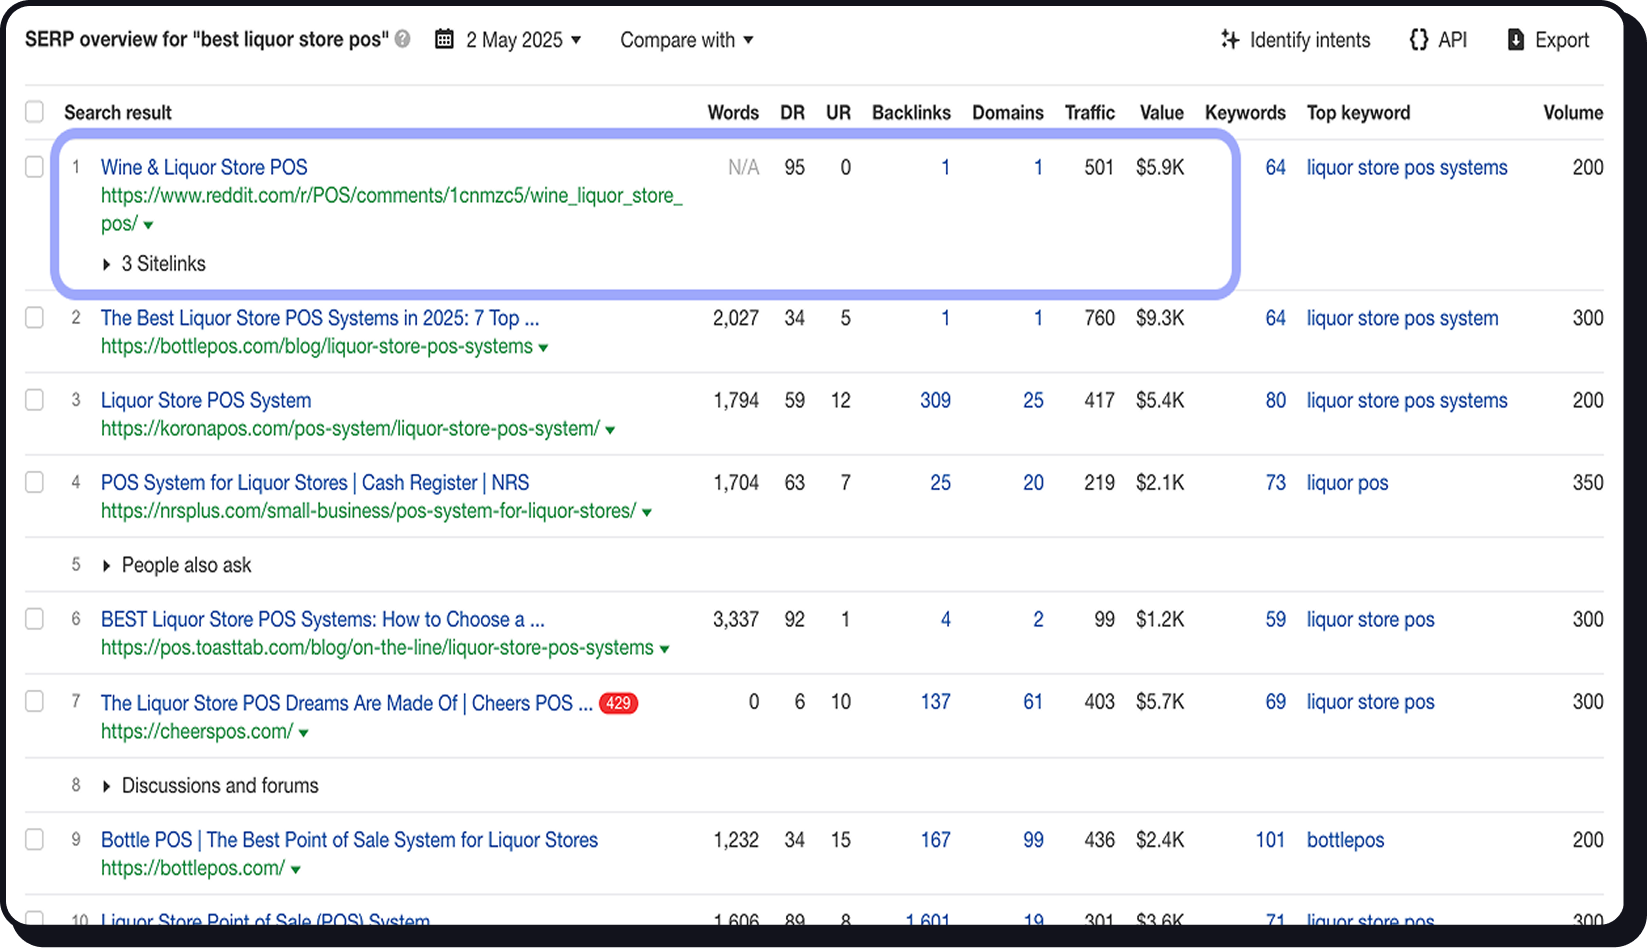Open the nrsplus.com pos-system-for-liquor-stores URL
The image size is (1647, 948).
368,511
